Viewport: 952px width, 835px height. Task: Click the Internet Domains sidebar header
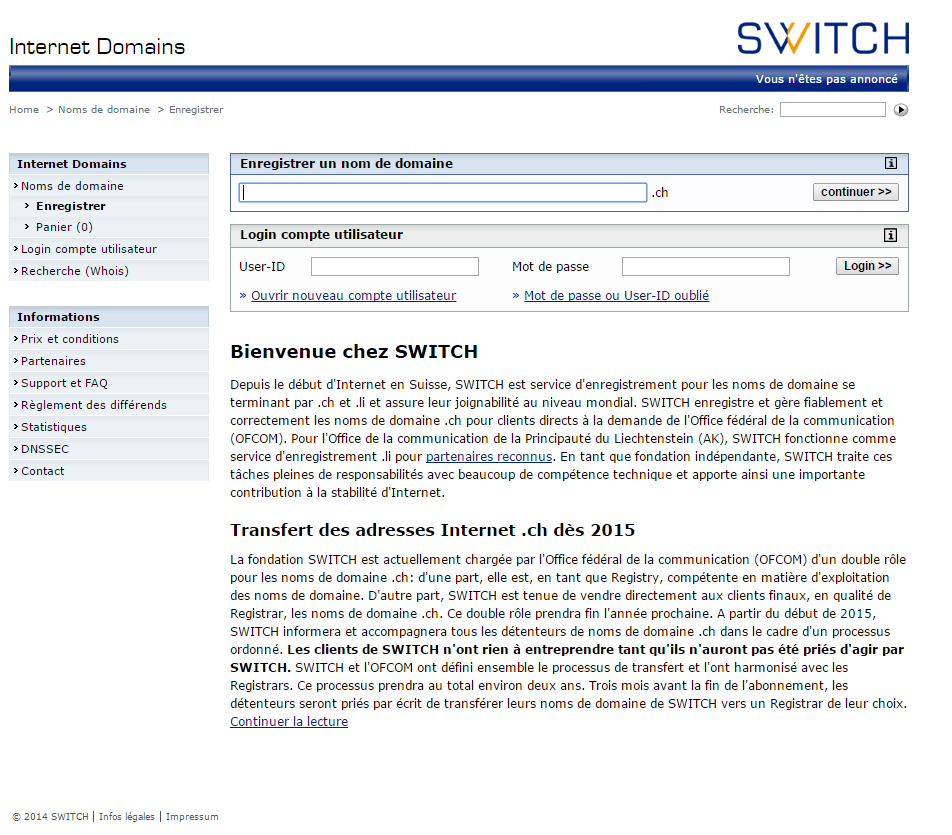109,164
